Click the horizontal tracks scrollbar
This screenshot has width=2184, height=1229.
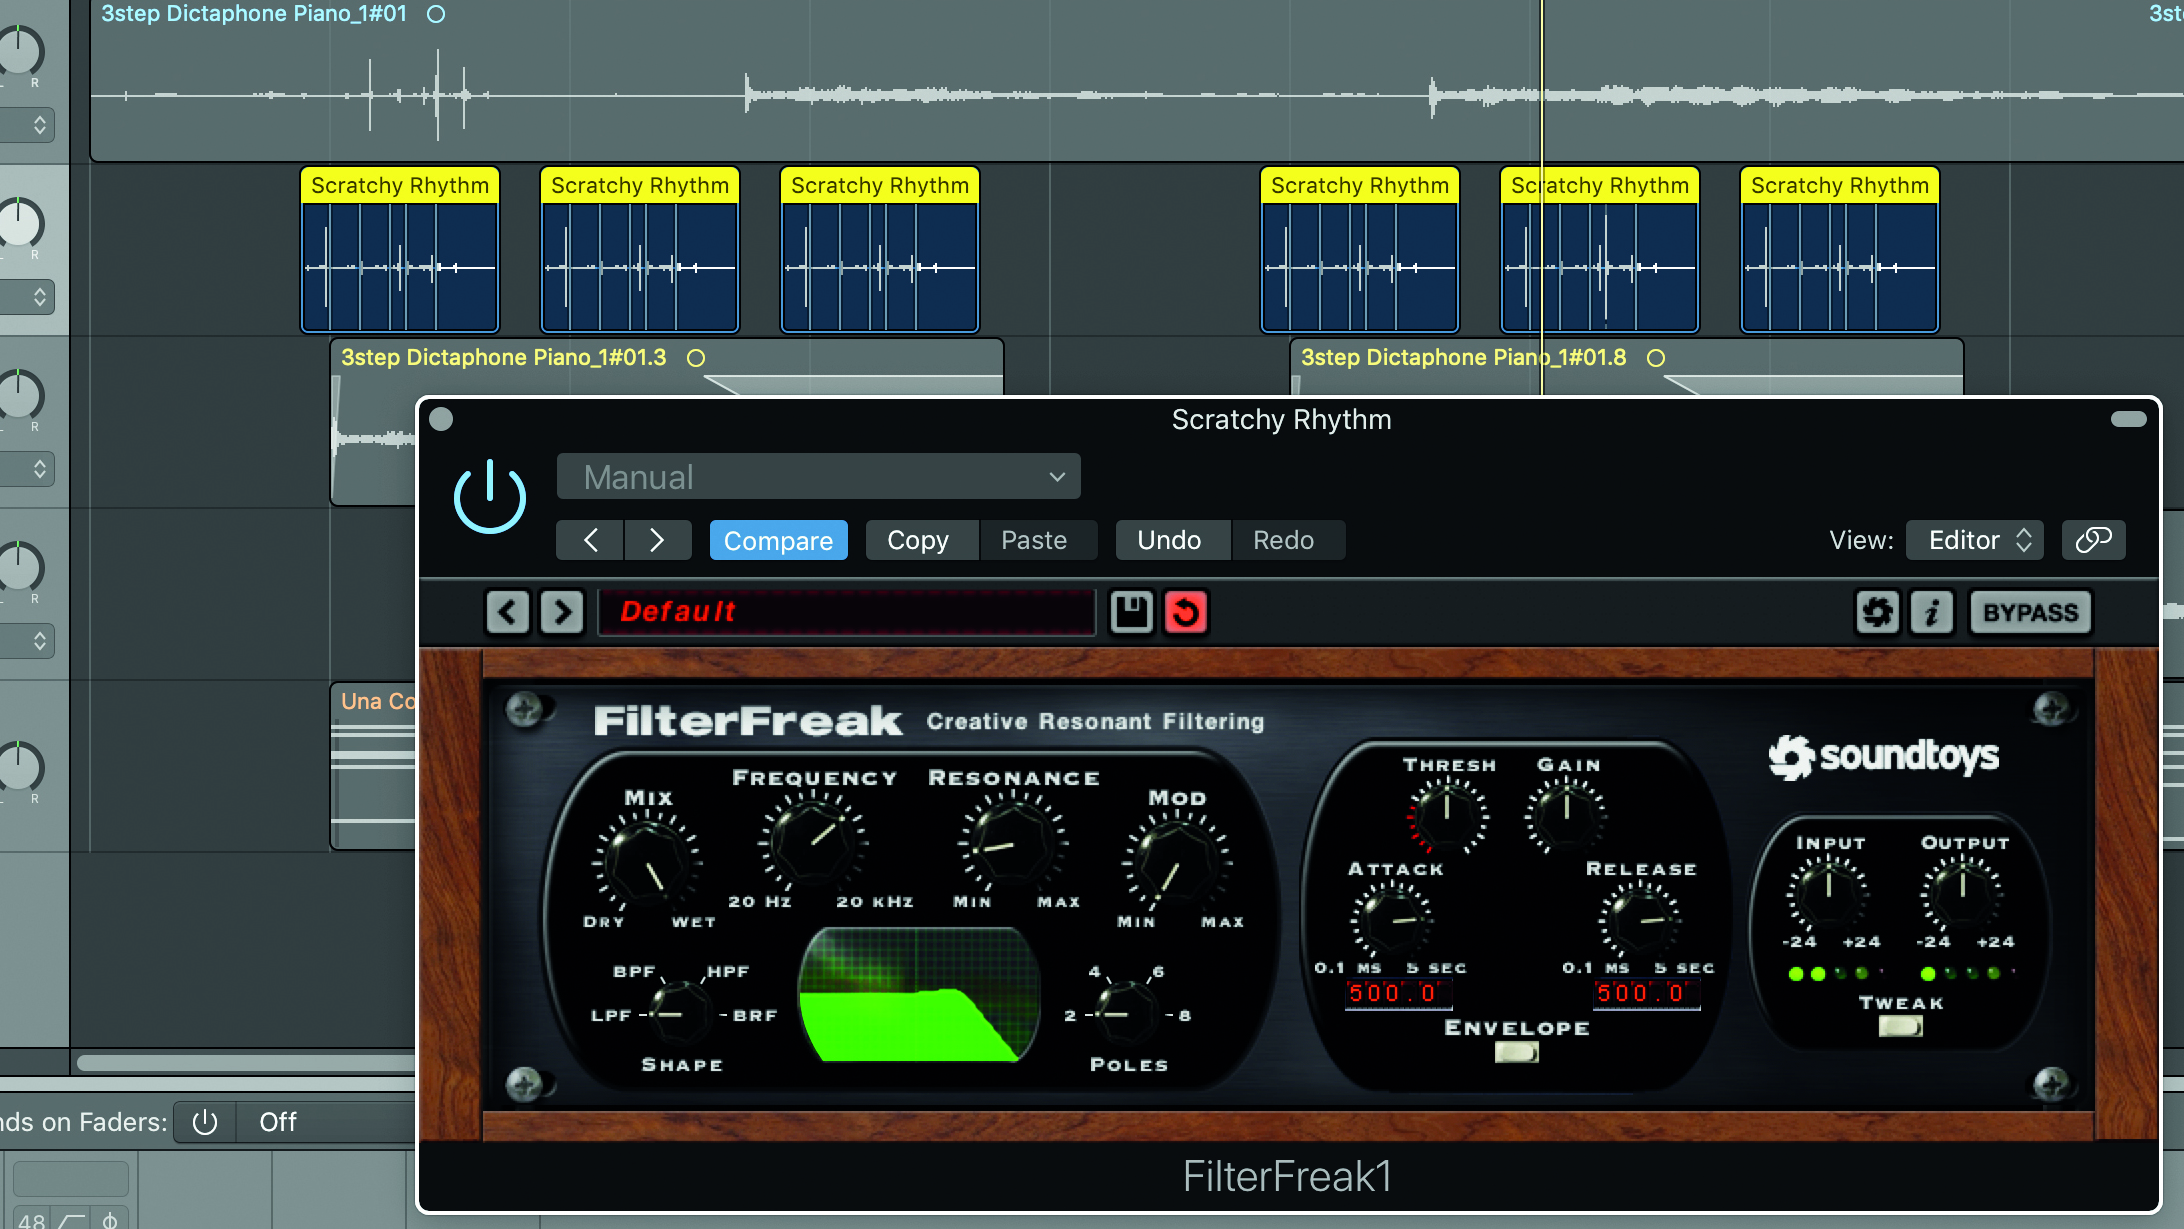tap(246, 1062)
